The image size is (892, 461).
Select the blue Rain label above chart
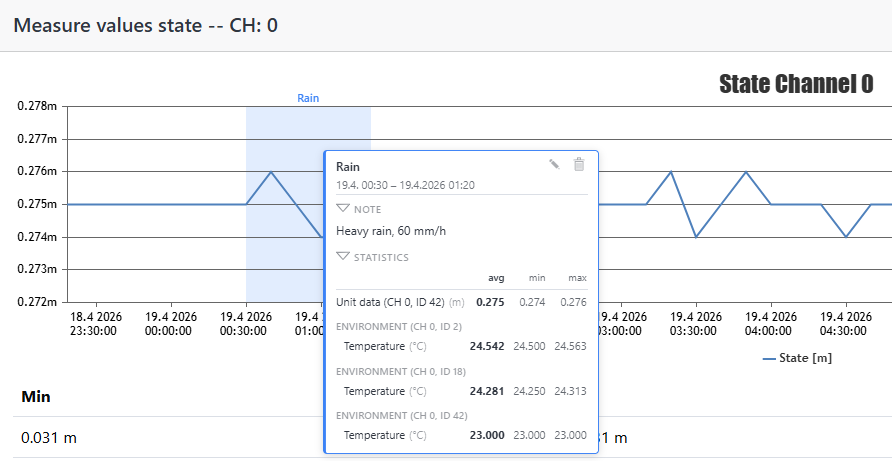point(308,98)
